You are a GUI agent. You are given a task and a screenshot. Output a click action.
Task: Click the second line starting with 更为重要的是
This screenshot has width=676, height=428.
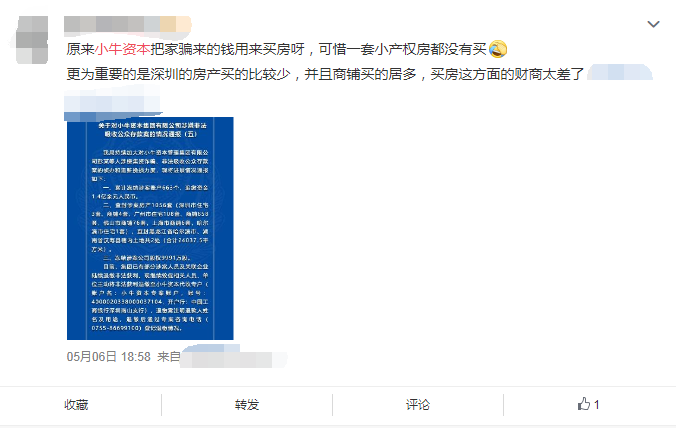tap(325, 74)
